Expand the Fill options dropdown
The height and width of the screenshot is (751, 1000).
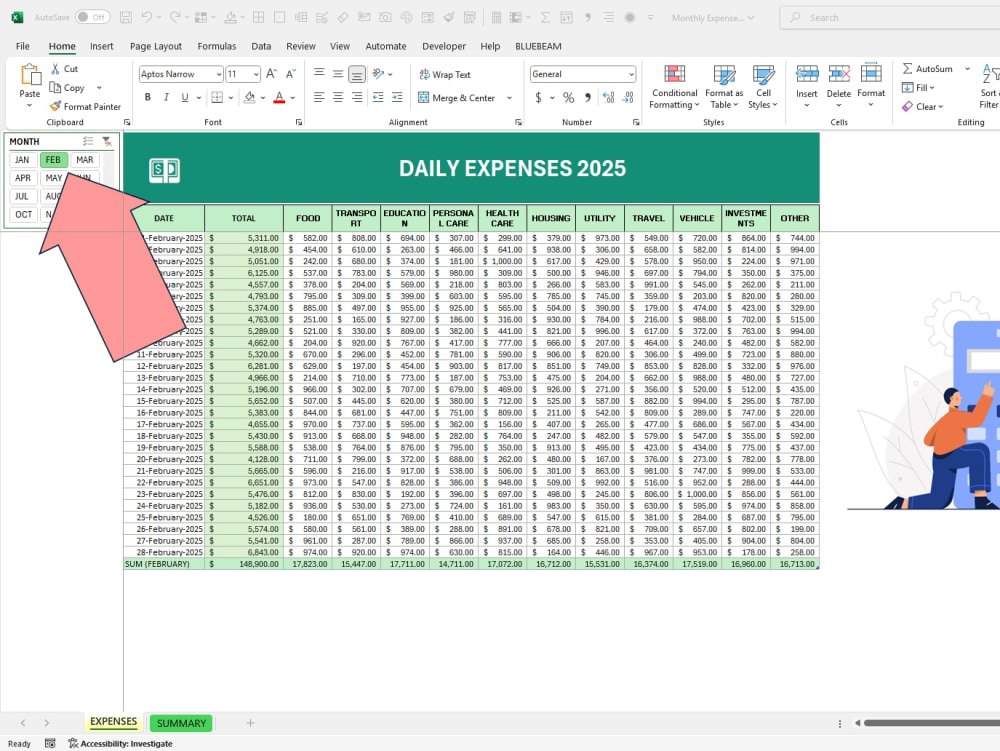[x=932, y=87]
